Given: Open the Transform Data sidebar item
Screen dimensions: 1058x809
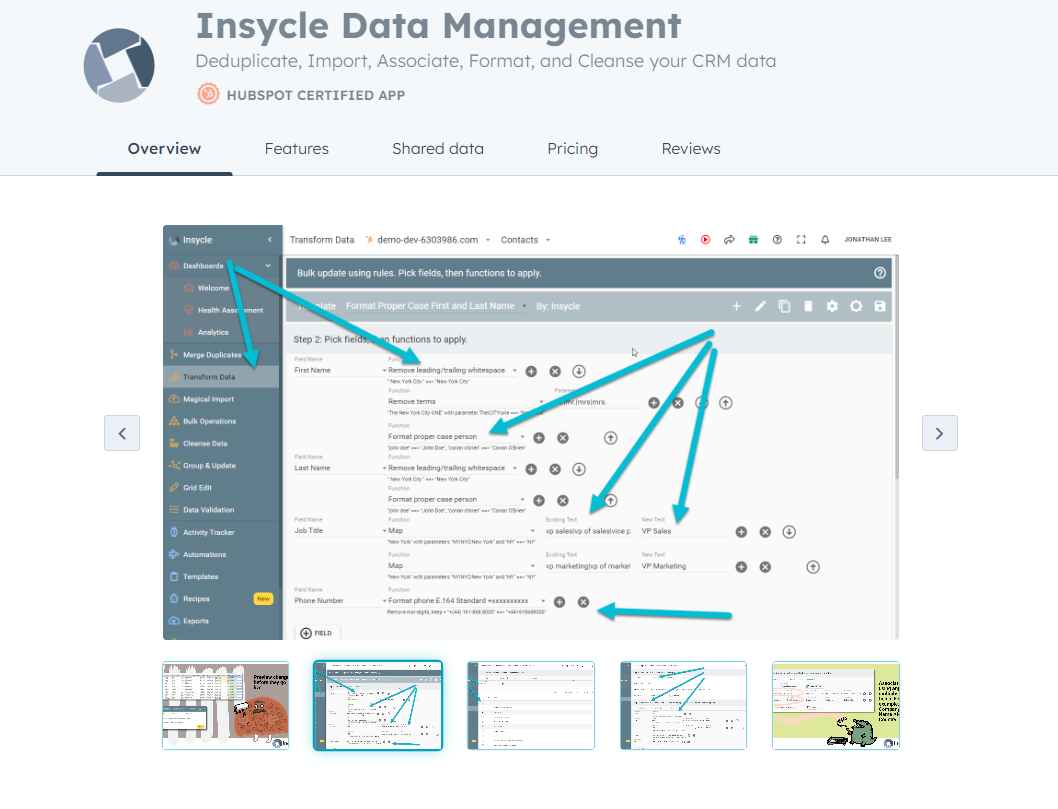Looking at the screenshot, I should [221, 377].
